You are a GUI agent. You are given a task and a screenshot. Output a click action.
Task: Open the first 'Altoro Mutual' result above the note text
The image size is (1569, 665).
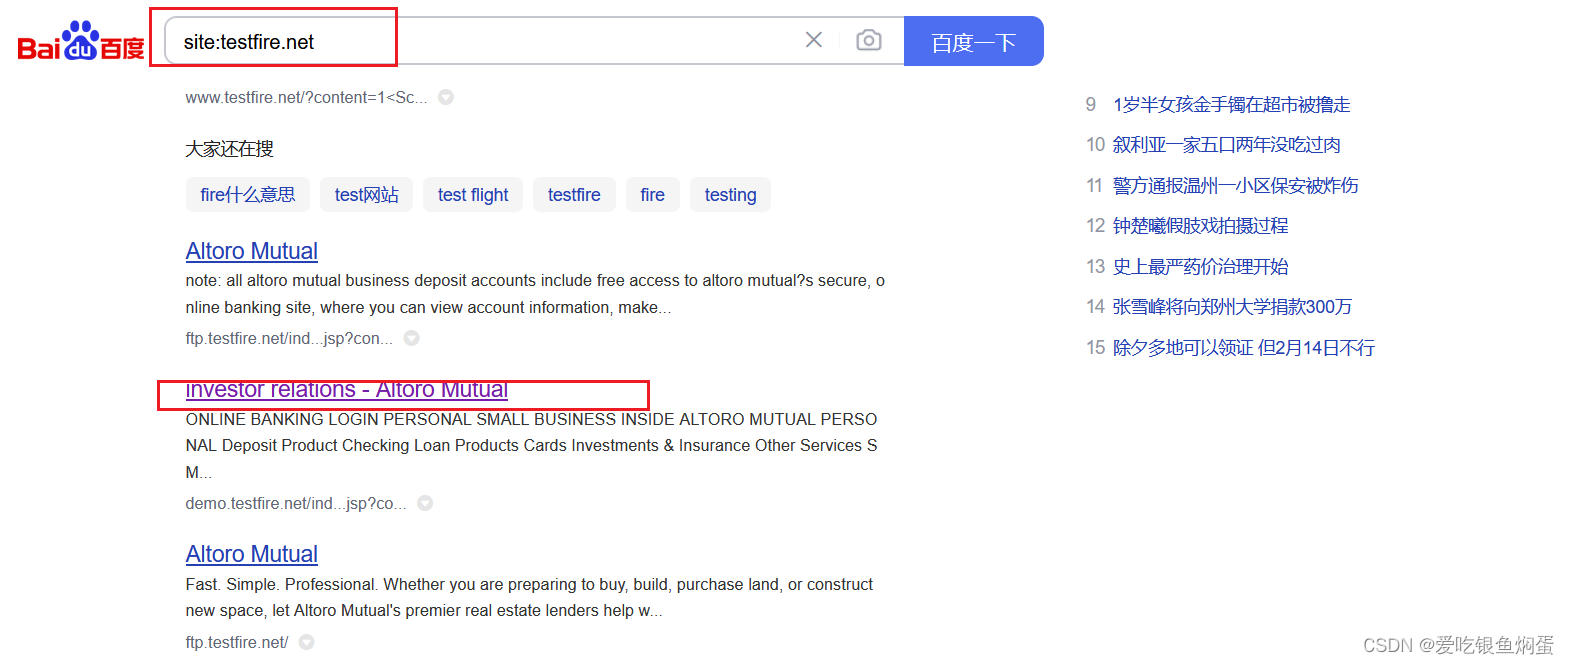point(252,251)
